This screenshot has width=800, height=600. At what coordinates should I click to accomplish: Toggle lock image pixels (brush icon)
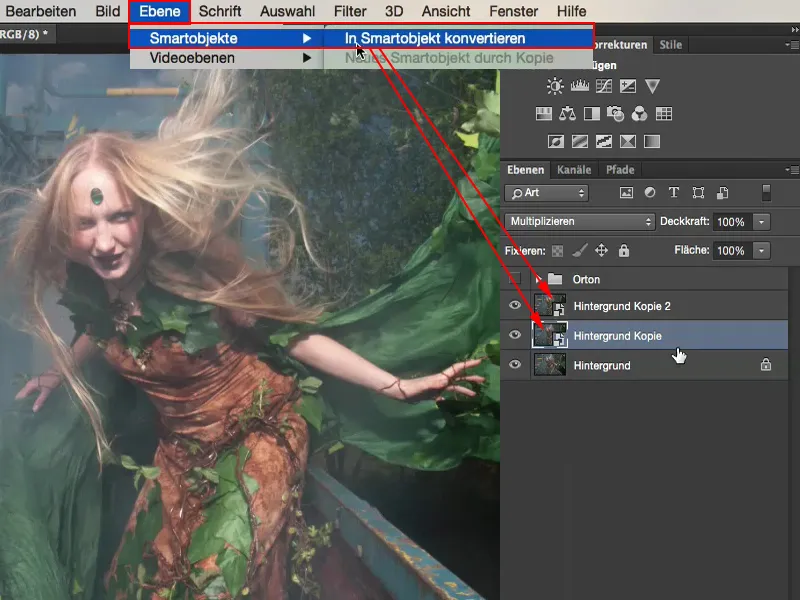tap(580, 250)
